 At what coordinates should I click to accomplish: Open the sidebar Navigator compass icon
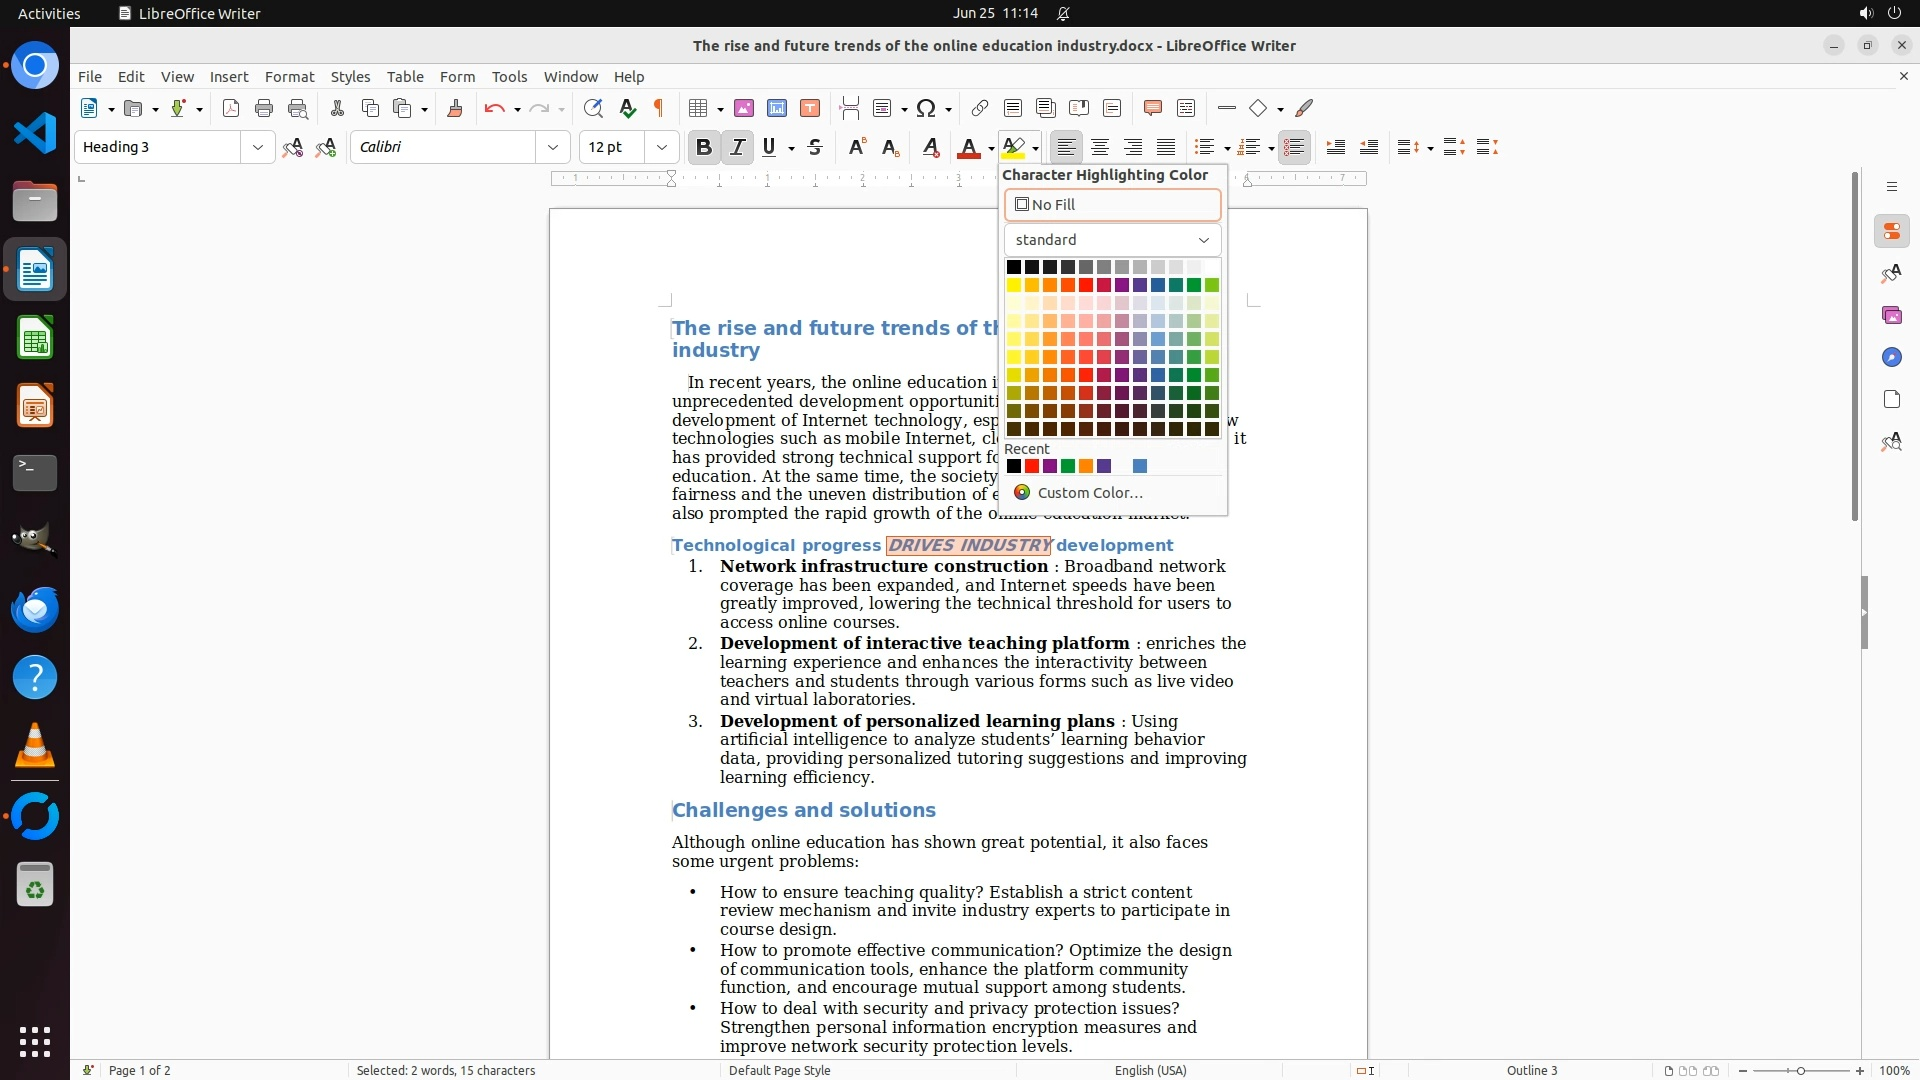click(1891, 357)
